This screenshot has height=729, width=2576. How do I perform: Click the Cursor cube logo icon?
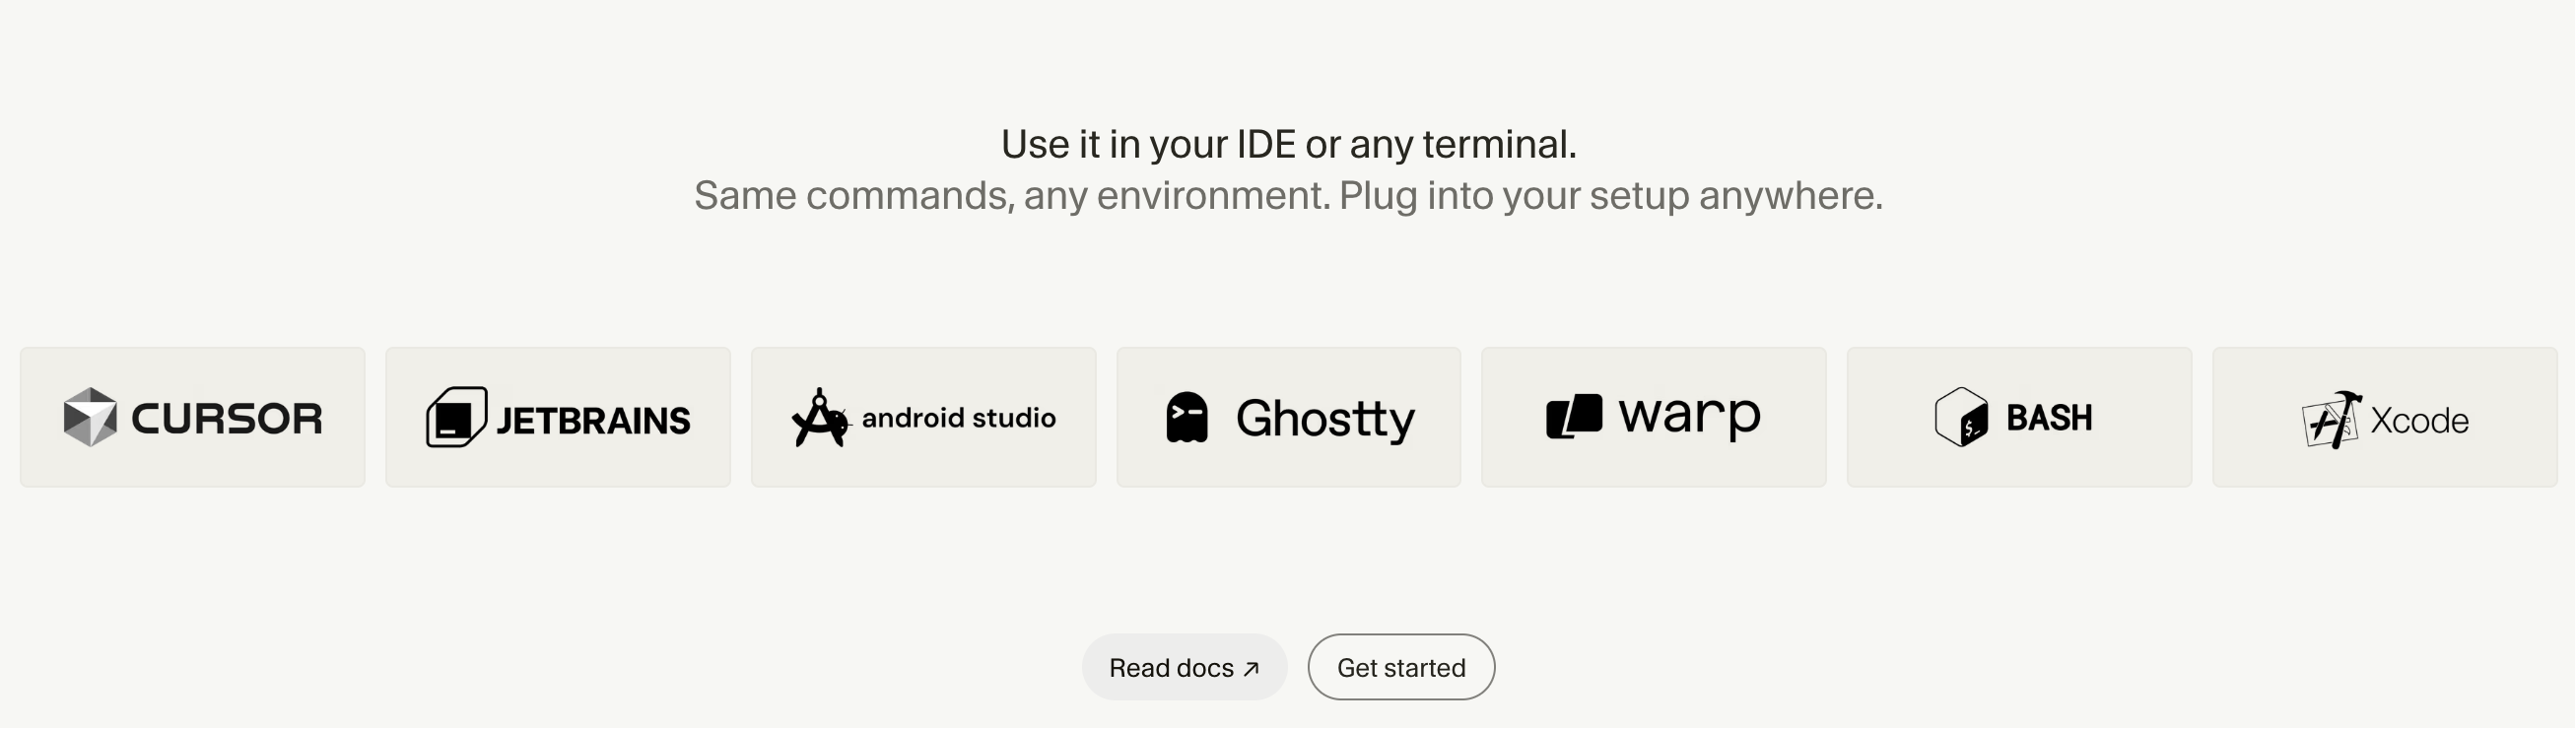click(x=90, y=417)
